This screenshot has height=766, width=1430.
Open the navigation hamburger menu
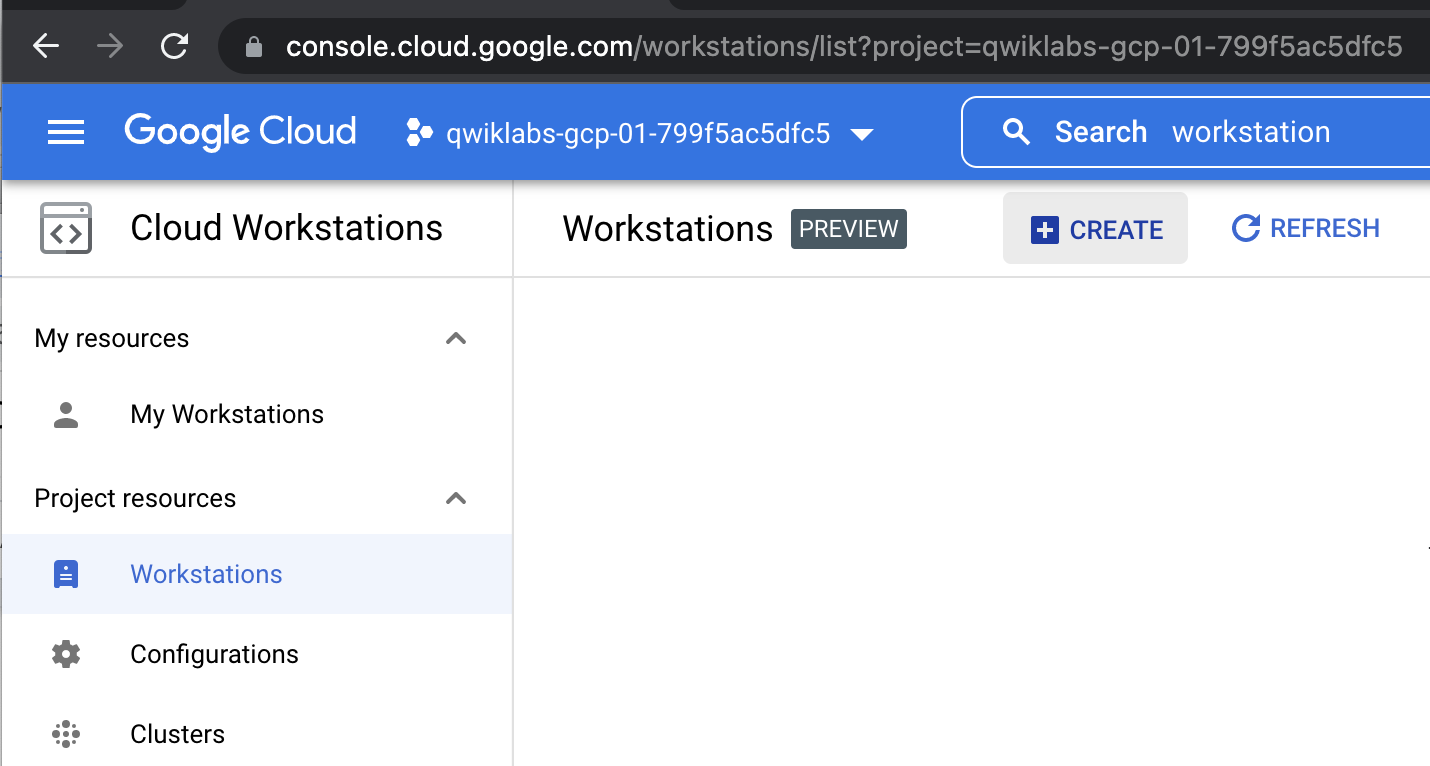click(66, 131)
